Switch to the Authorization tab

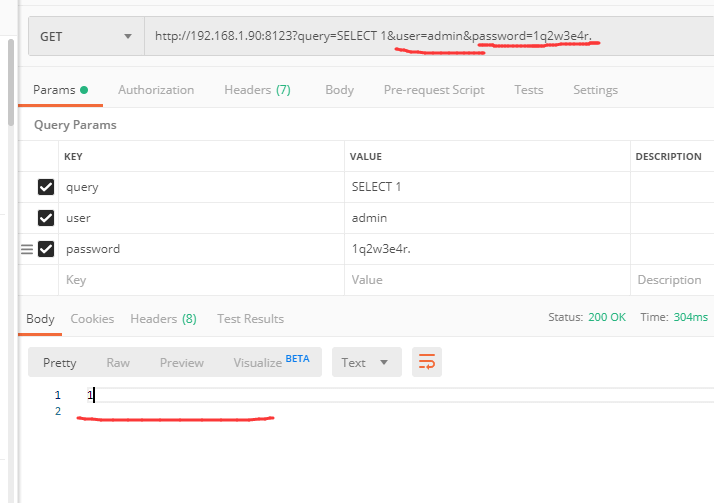[156, 90]
